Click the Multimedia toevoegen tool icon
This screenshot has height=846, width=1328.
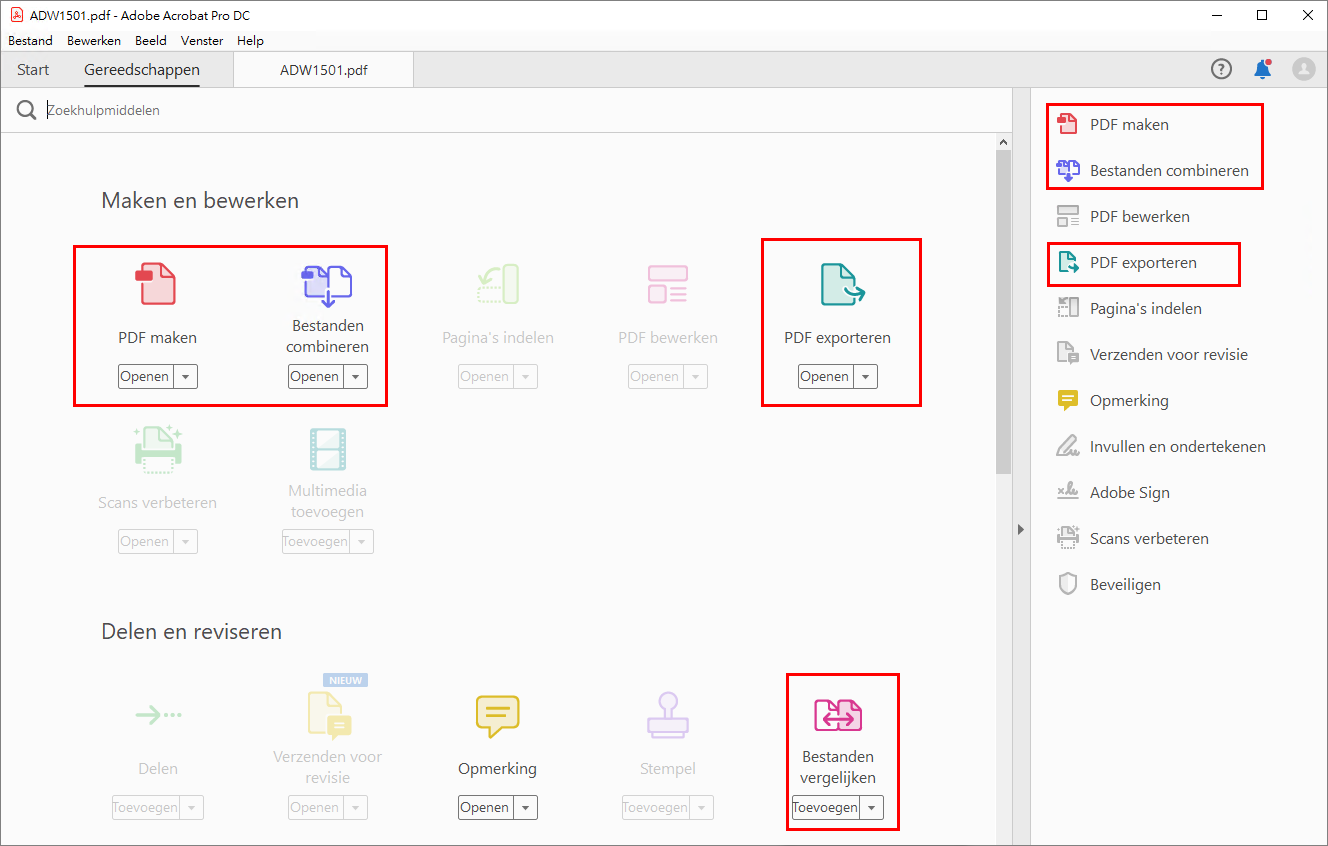(328, 449)
